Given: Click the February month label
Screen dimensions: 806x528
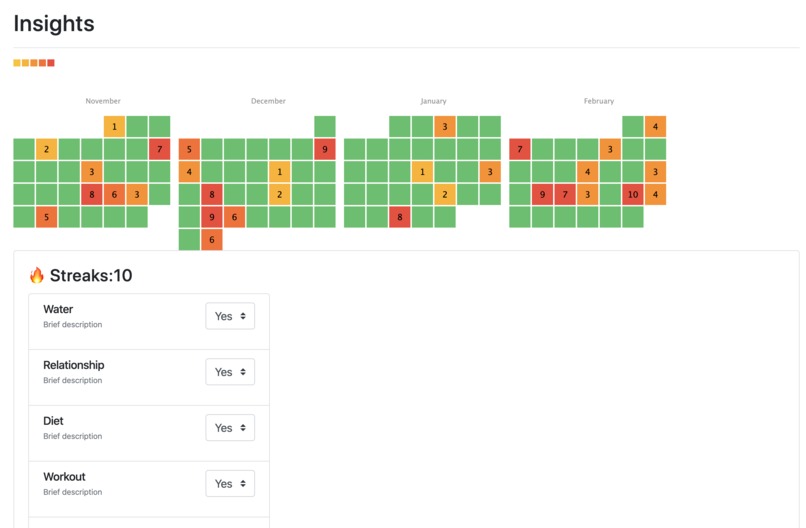Looking at the screenshot, I should click(599, 101).
